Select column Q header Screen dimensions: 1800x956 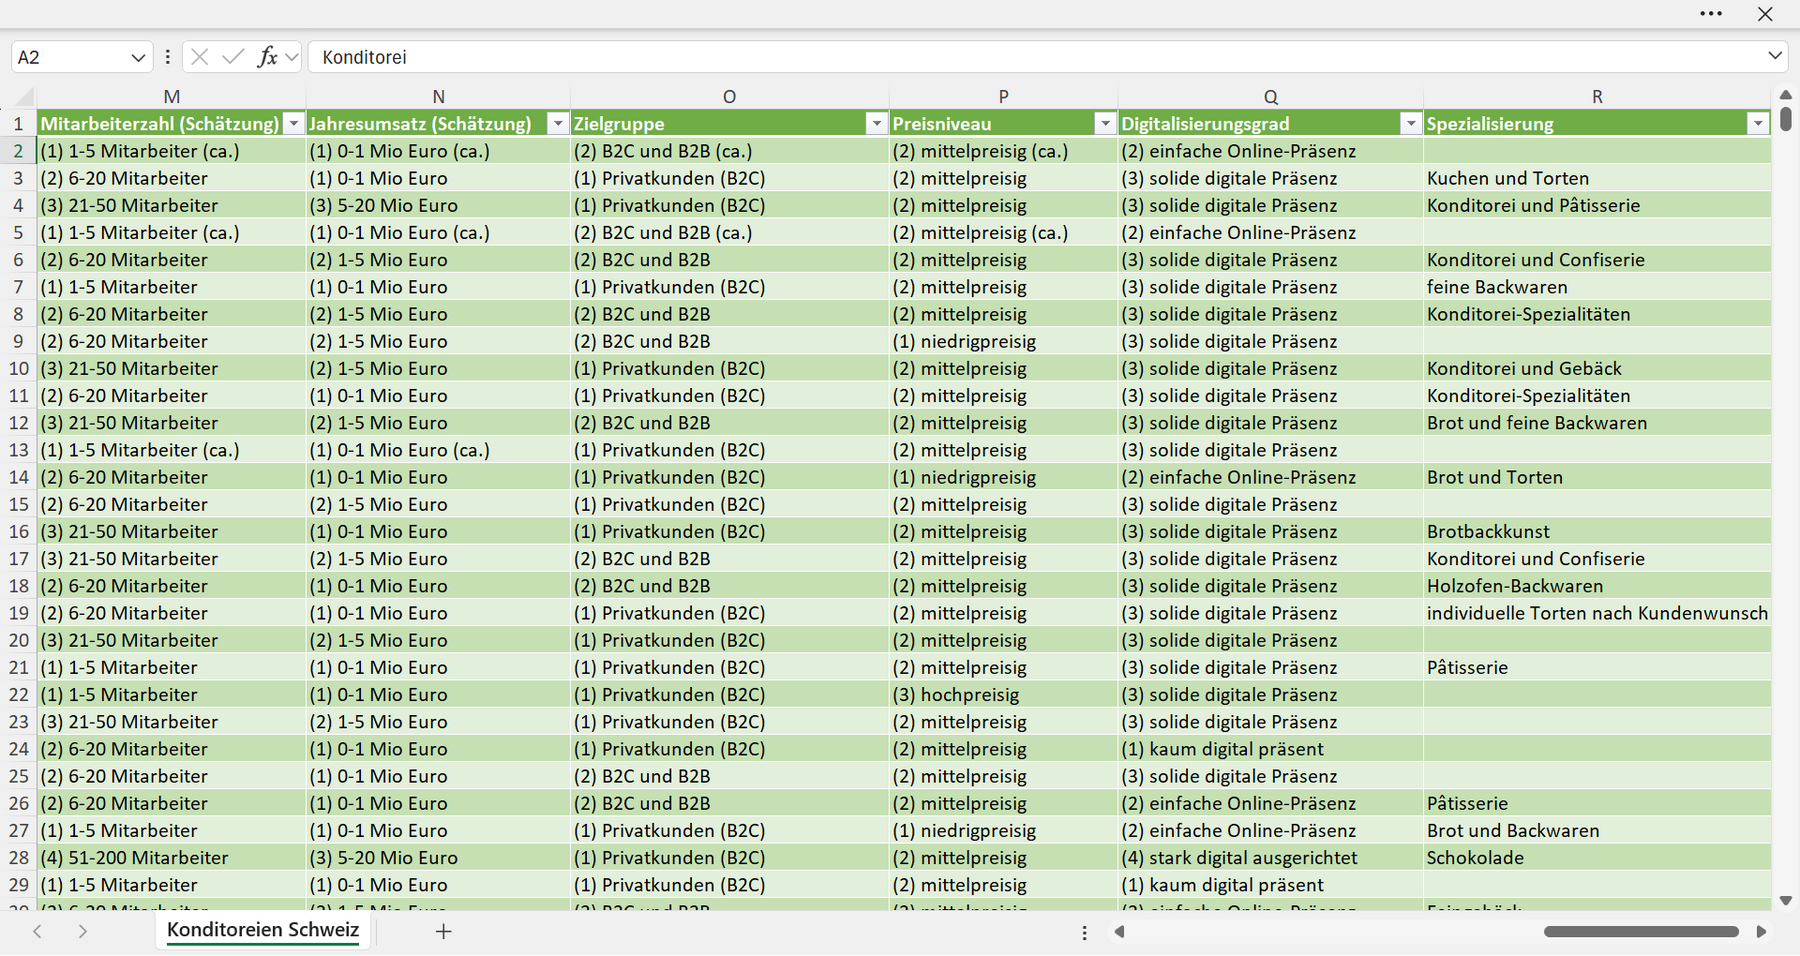1270,97
